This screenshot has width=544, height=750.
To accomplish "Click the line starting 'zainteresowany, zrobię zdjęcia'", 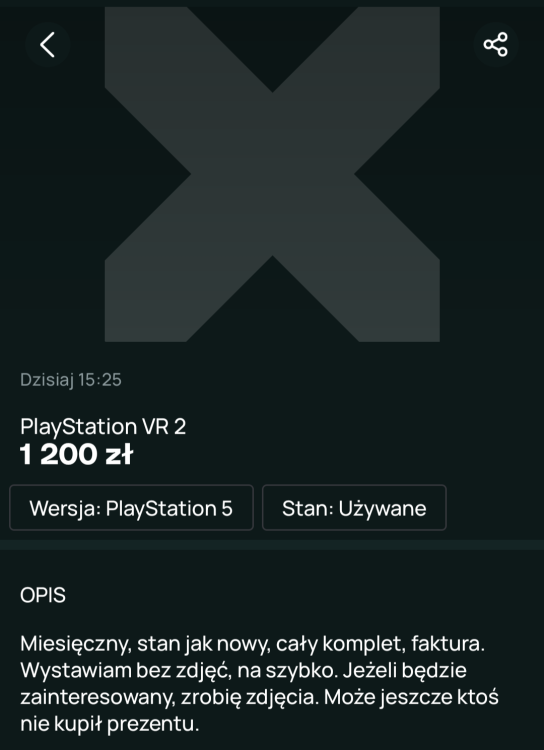I will [x=259, y=698].
